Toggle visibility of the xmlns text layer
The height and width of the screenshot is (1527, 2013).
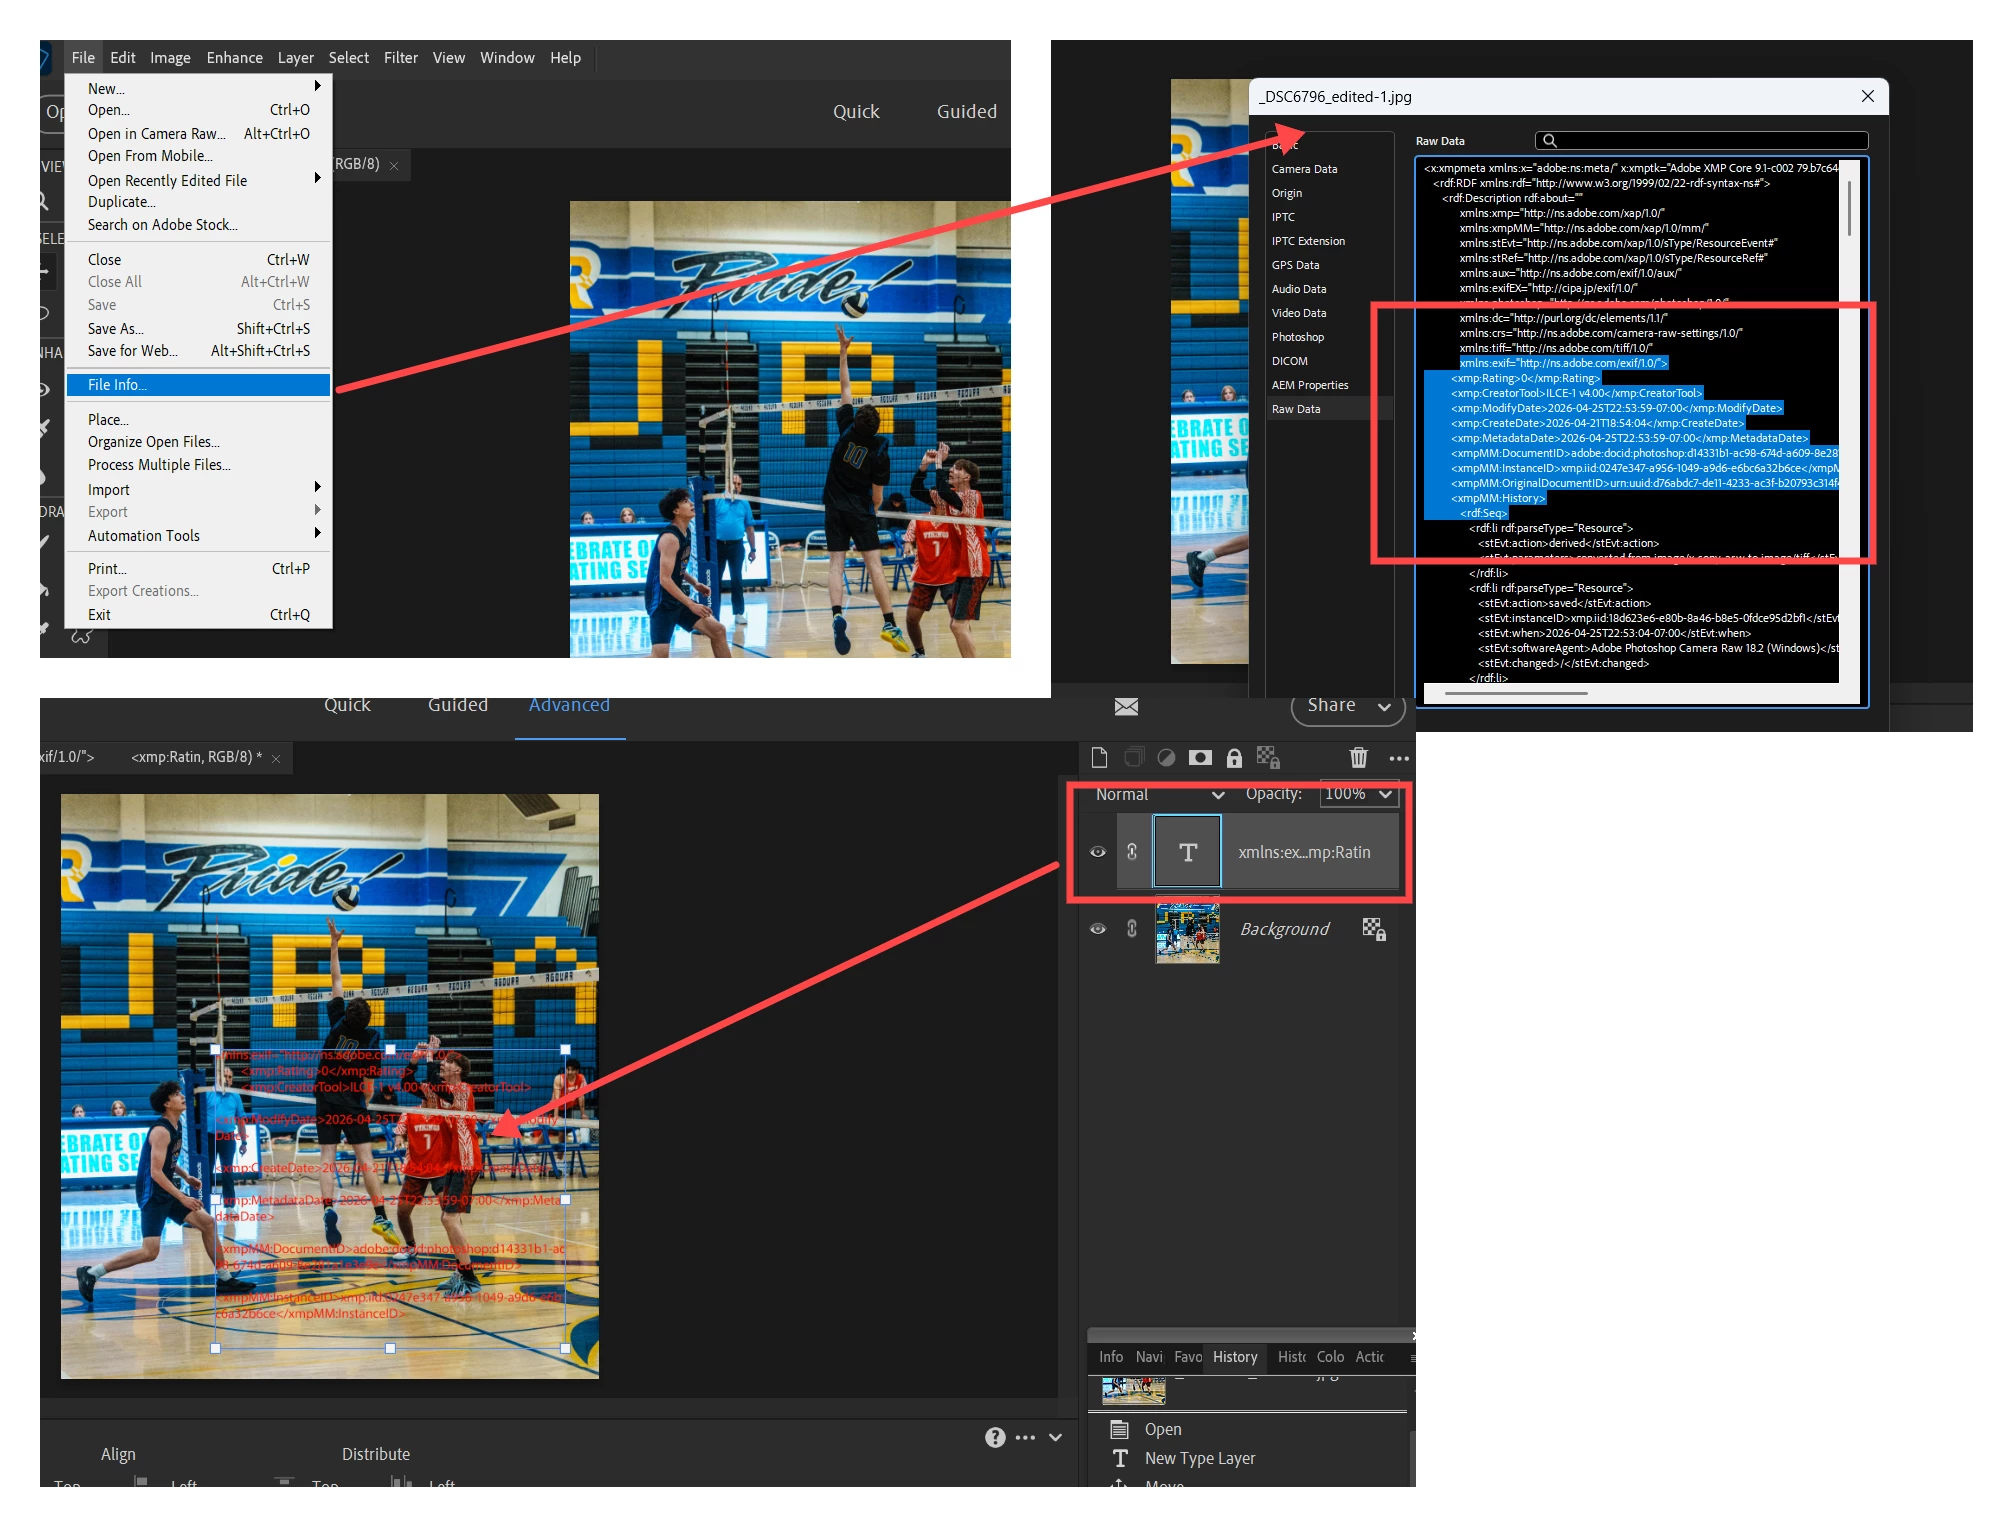pyautogui.click(x=1098, y=852)
